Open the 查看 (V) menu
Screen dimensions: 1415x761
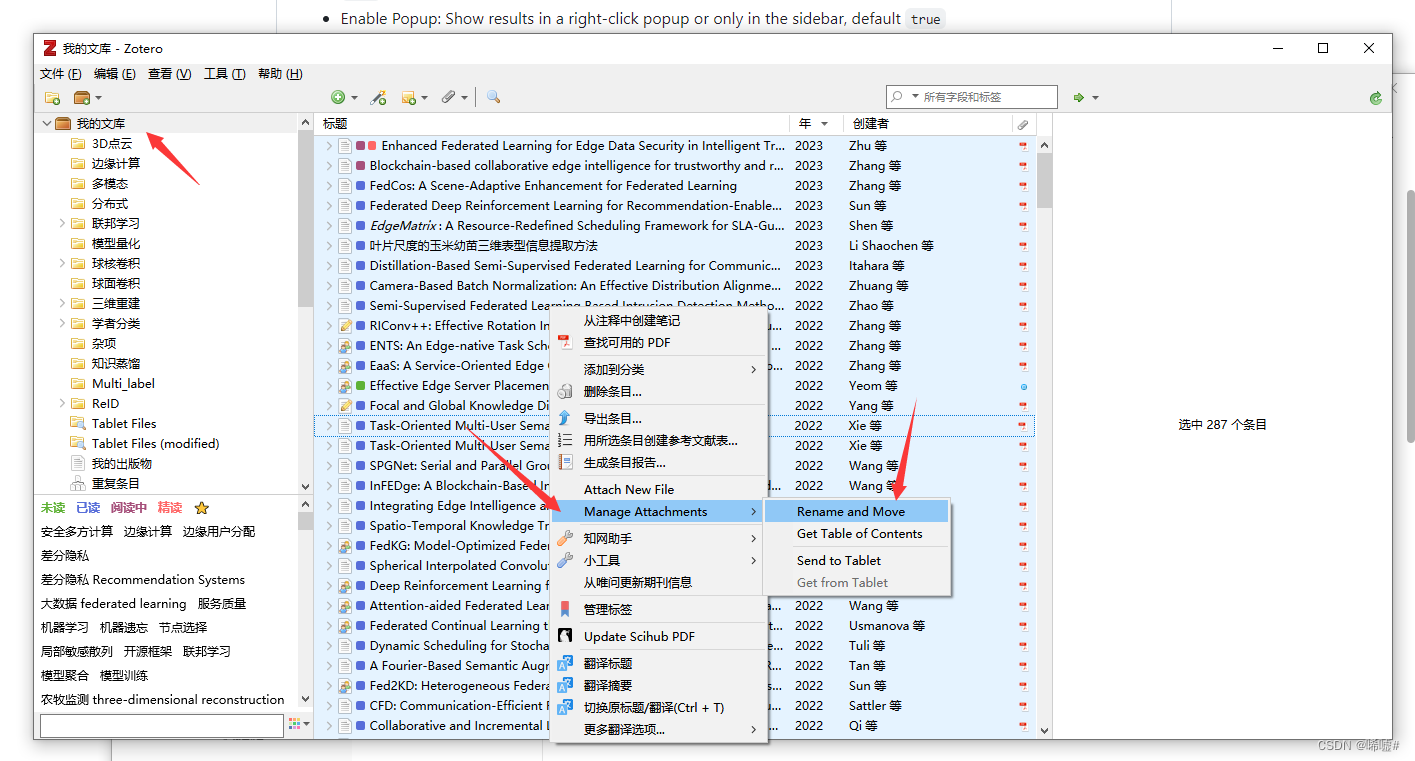(x=170, y=74)
